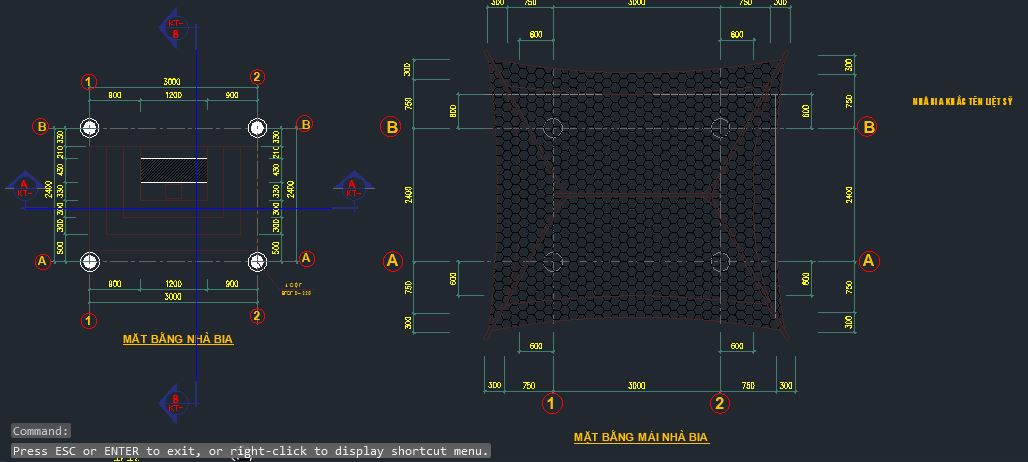Select the column symbol at grid B-2 in the floor plan
1028x462 pixels.
pyautogui.click(x=258, y=128)
